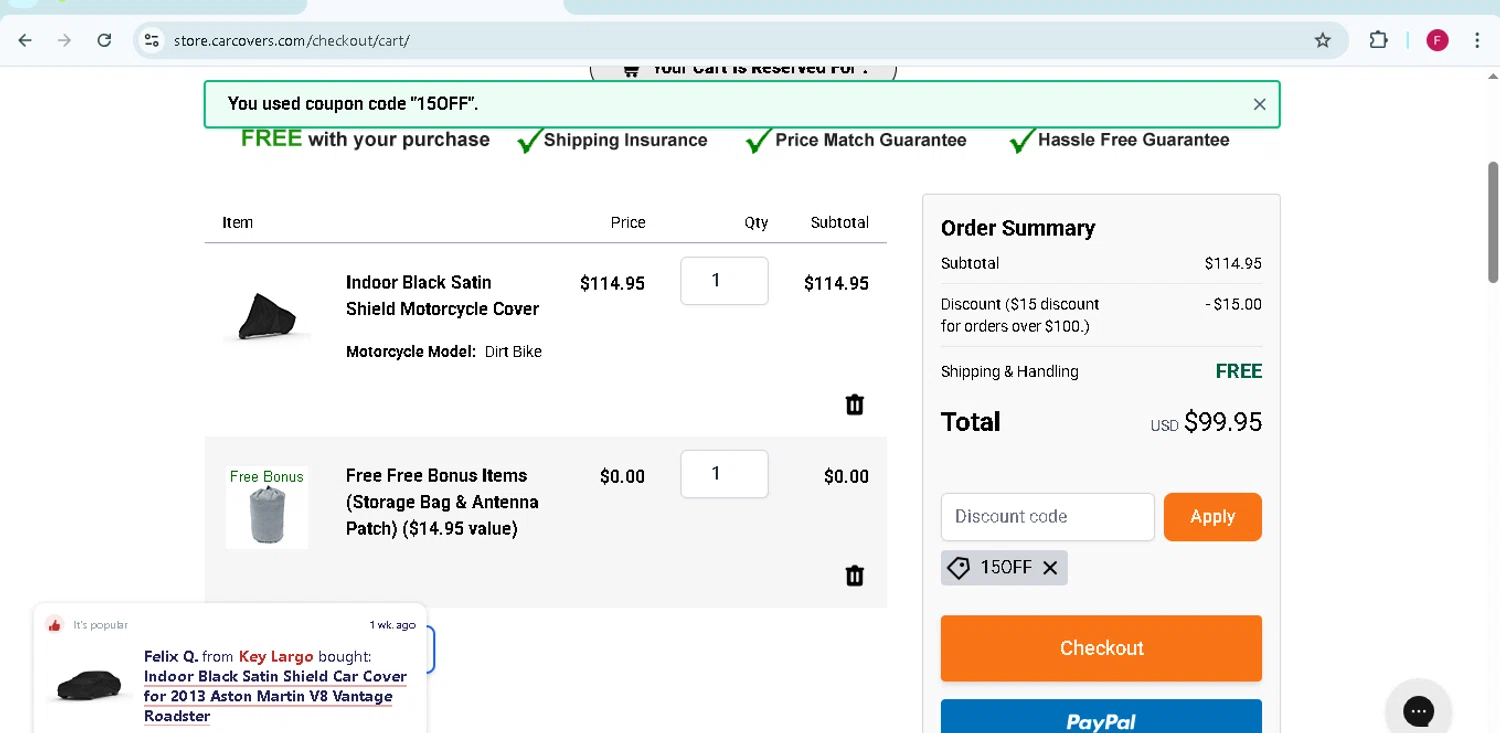Edit quantity field for Free Bonus Items
This screenshot has height=733, width=1500.
[x=724, y=474]
